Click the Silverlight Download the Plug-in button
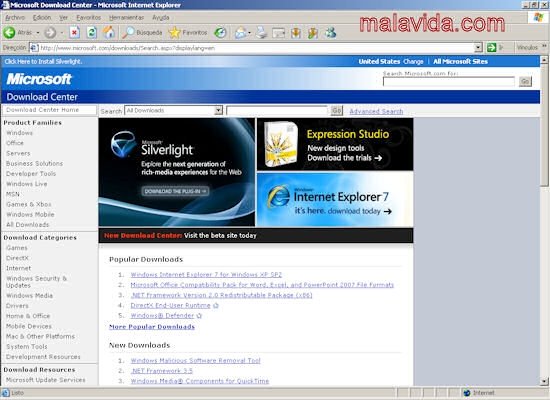Screen dimensions: 550x400 coord(175,191)
